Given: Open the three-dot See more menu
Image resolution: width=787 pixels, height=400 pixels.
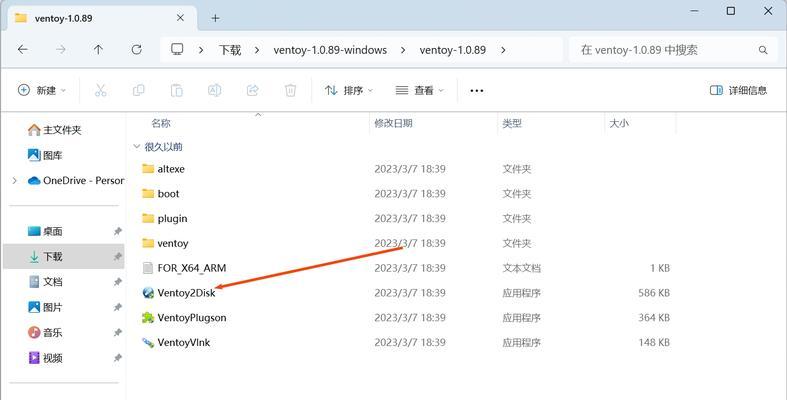Looking at the screenshot, I should (477, 91).
